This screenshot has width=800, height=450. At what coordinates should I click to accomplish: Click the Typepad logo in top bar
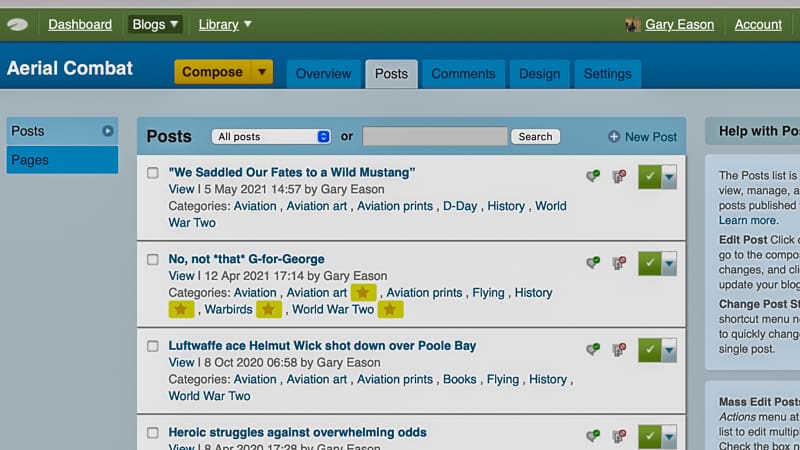(x=17, y=25)
